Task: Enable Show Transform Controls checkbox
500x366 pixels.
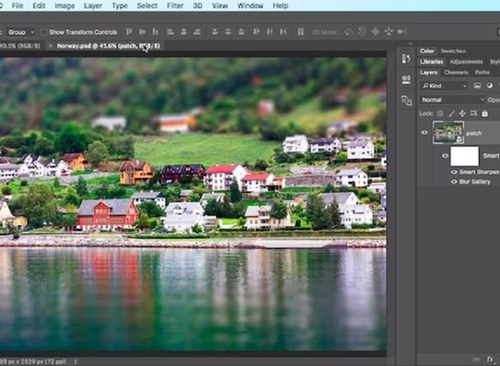Action: pyautogui.click(x=44, y=32)
